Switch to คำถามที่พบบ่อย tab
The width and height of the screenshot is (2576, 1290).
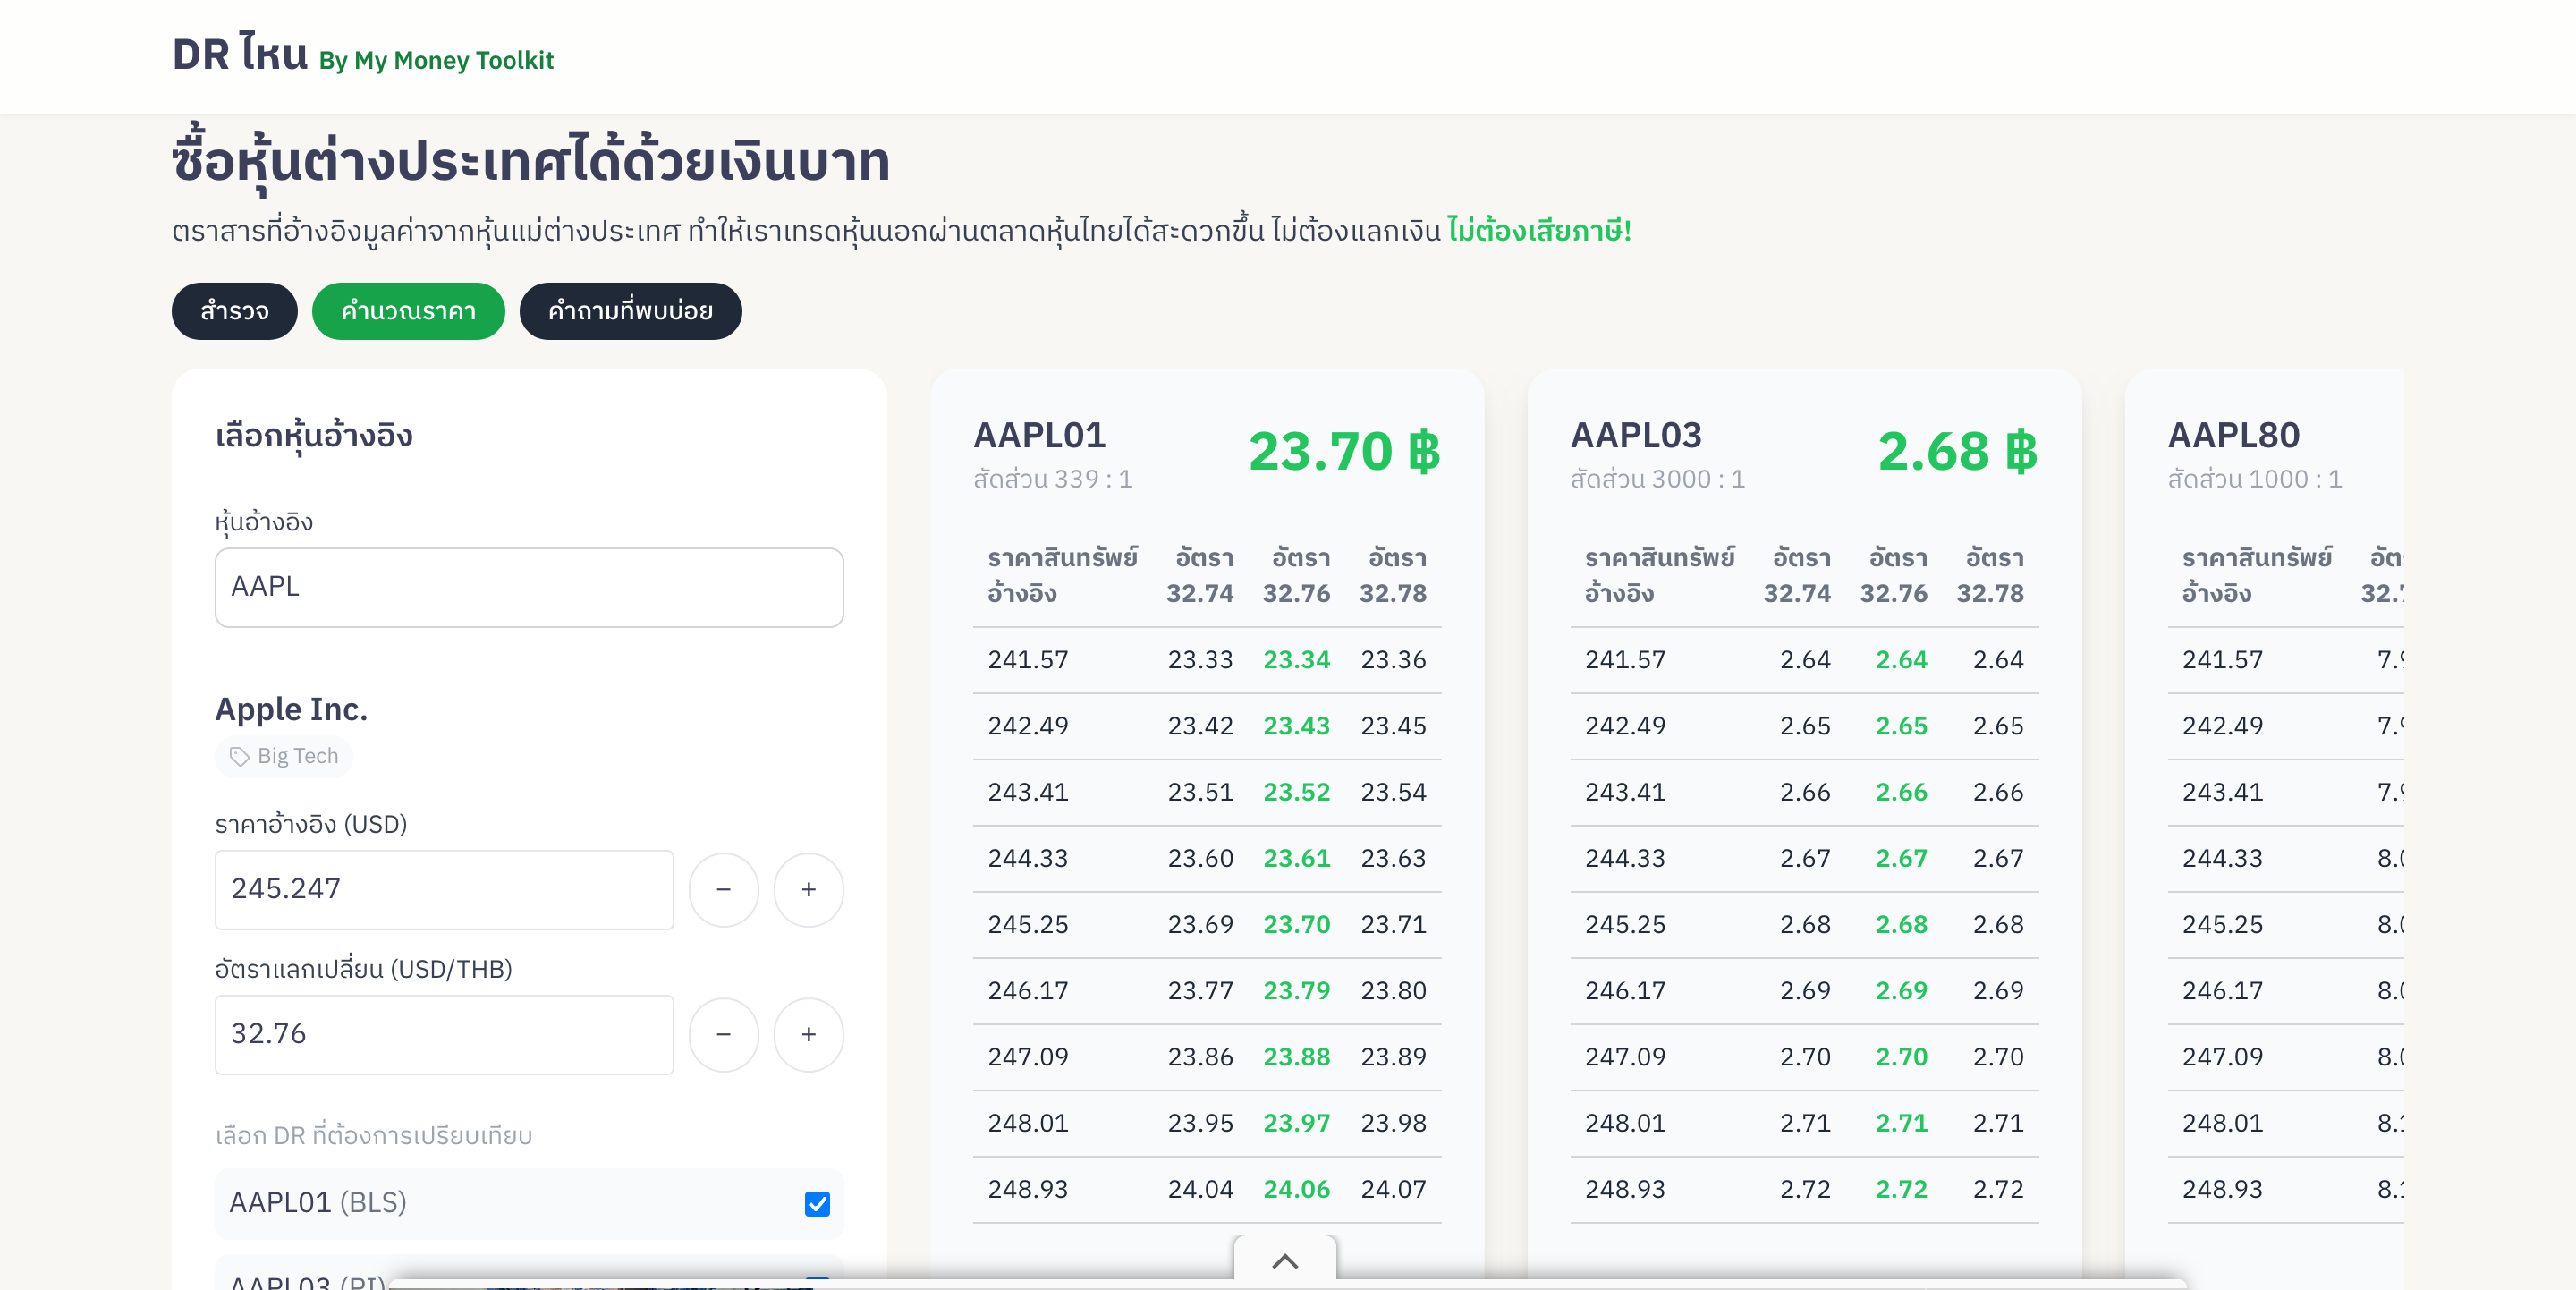[630, 311]
